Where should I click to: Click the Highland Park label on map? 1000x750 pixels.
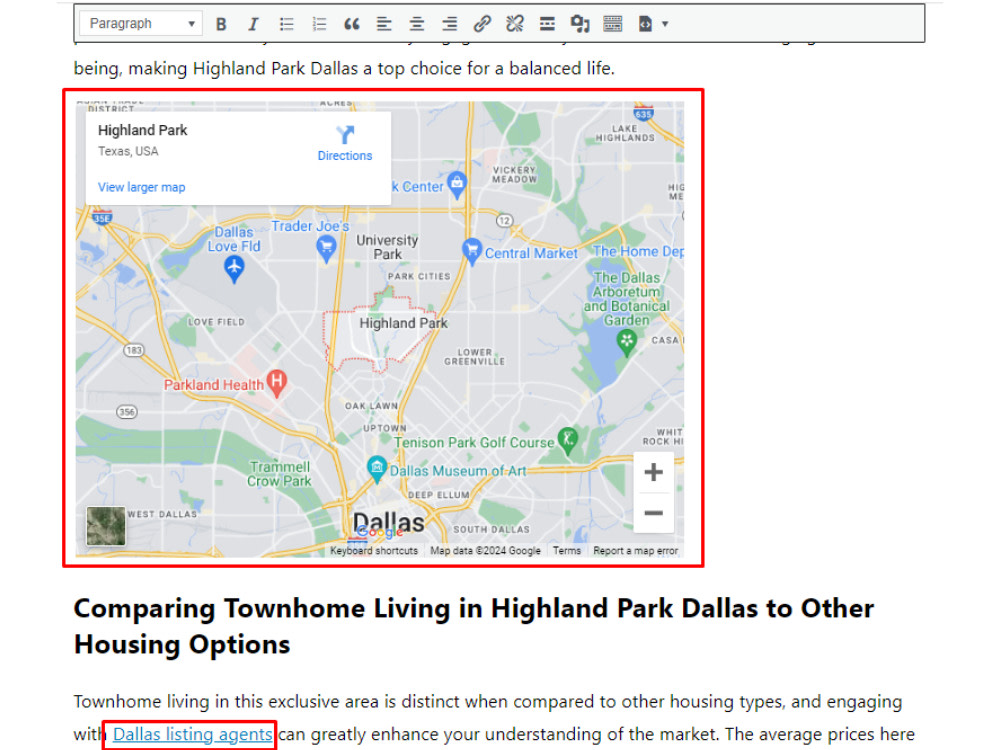pyautogui.click(x=403, y=323)
